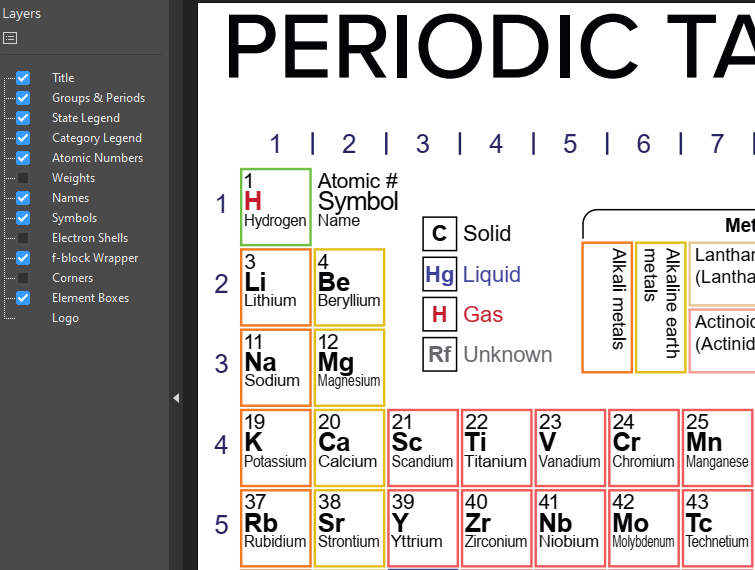Click the Alkaline earth metals category box
Viewport: 755px width, 570px height.
point(661,308)
